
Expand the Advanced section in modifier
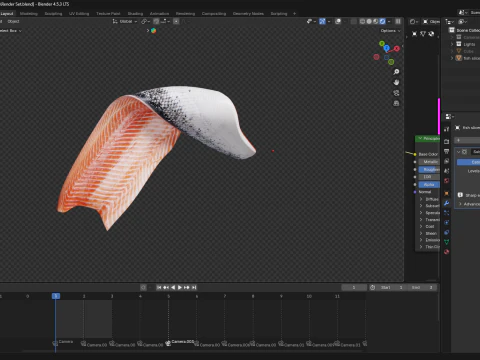click(460, 204)
